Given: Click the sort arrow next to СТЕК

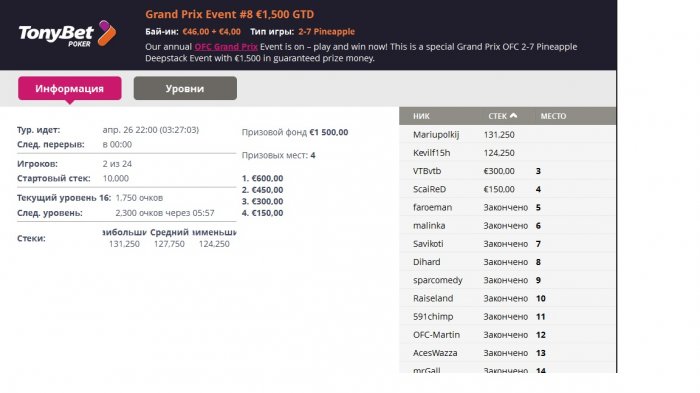Looking at the screenshot, I should point(513,116).
